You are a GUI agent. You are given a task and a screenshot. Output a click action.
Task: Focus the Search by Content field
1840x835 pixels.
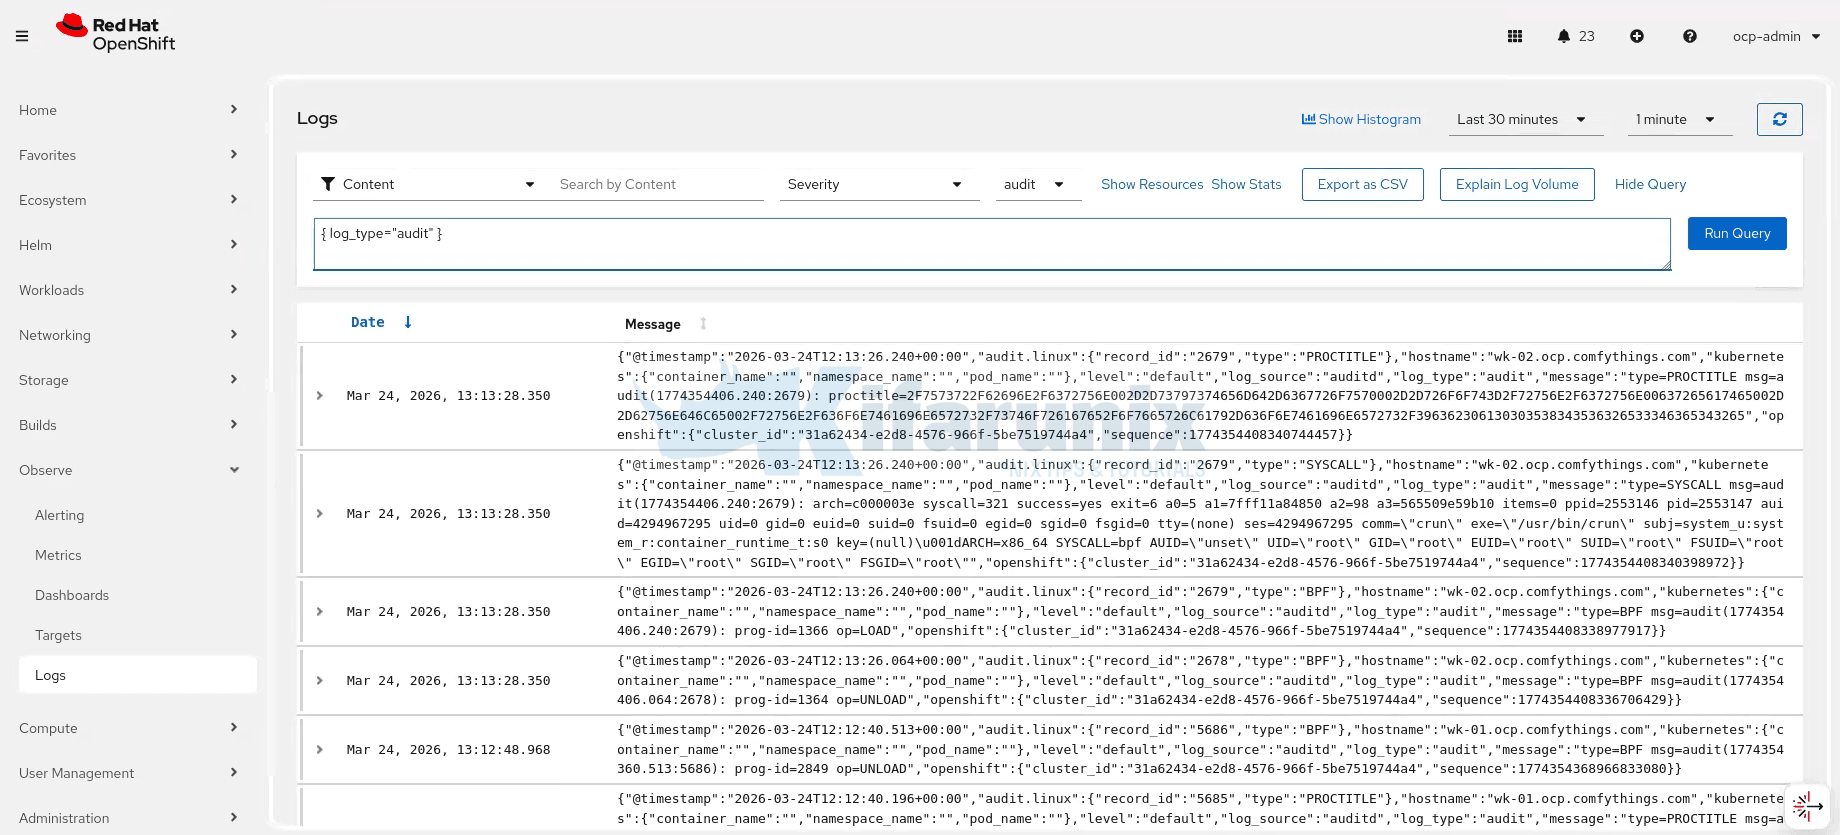pyautogui.click(x=656, y=184)
